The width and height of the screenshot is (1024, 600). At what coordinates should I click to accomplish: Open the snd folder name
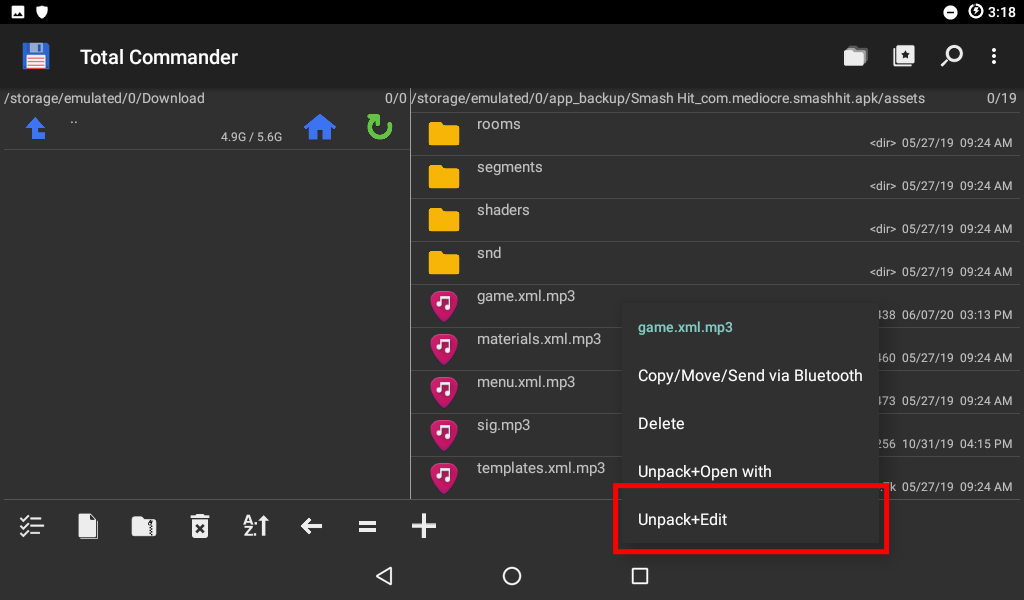pyautogui.click(x=489, y=253)
